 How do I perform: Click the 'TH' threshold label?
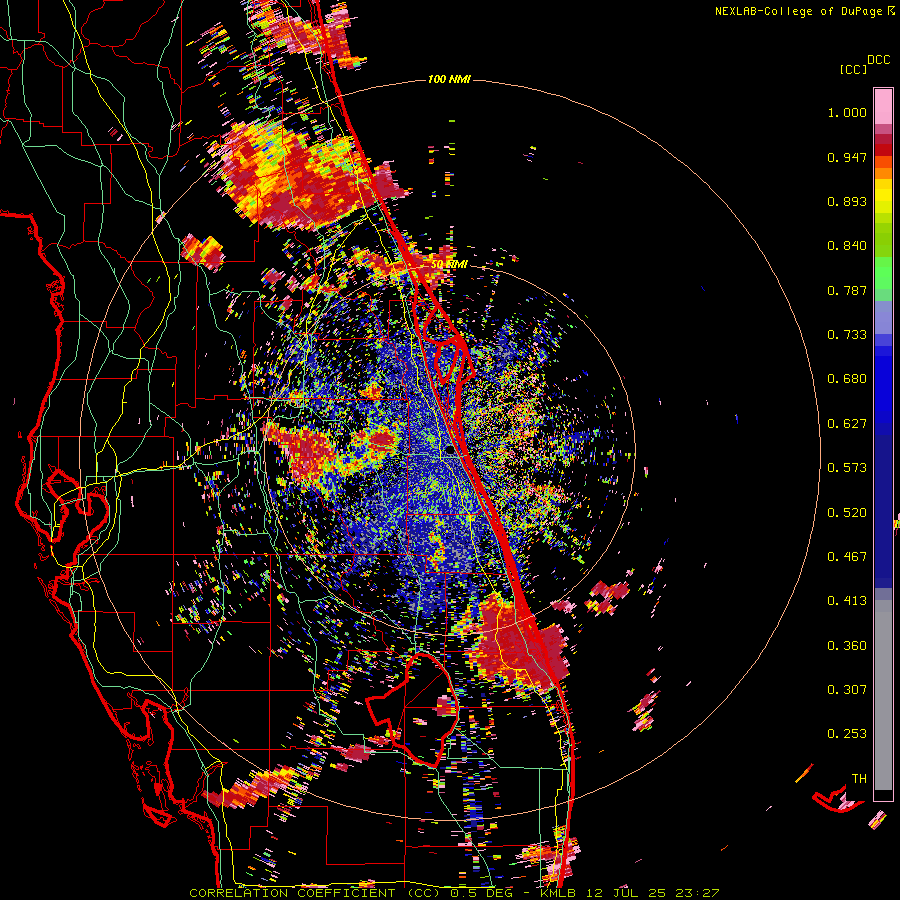[x=859, y=779]
